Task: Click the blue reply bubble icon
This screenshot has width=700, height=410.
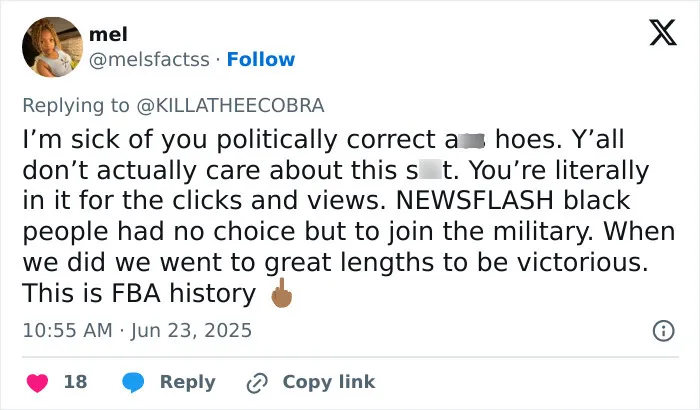Action: [133, 382]
